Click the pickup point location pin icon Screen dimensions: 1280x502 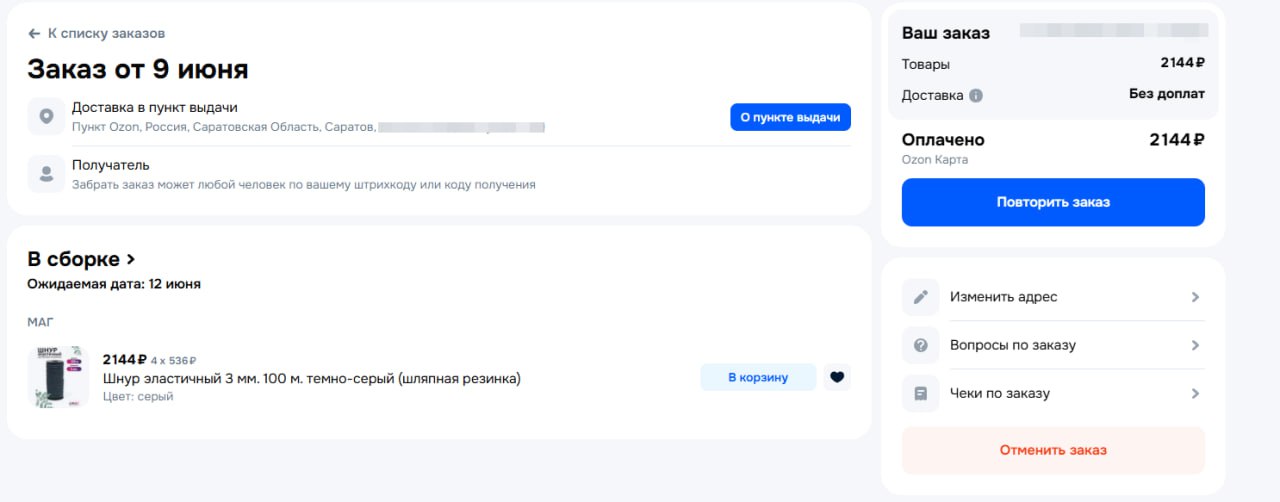click(x=46, y=117)
